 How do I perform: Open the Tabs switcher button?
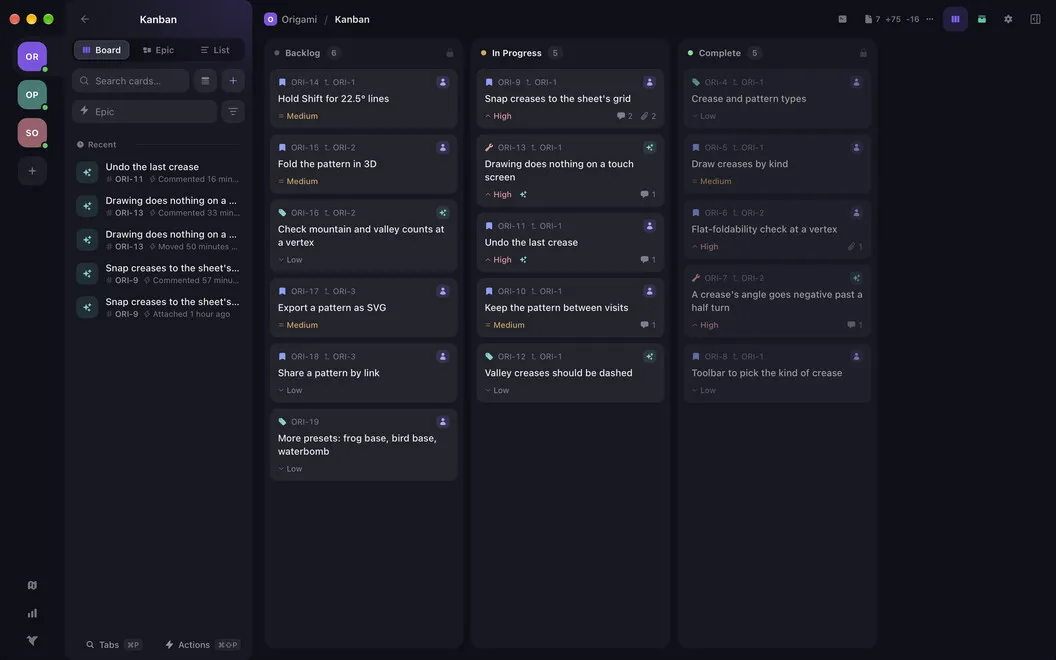[x=113, y=645]
